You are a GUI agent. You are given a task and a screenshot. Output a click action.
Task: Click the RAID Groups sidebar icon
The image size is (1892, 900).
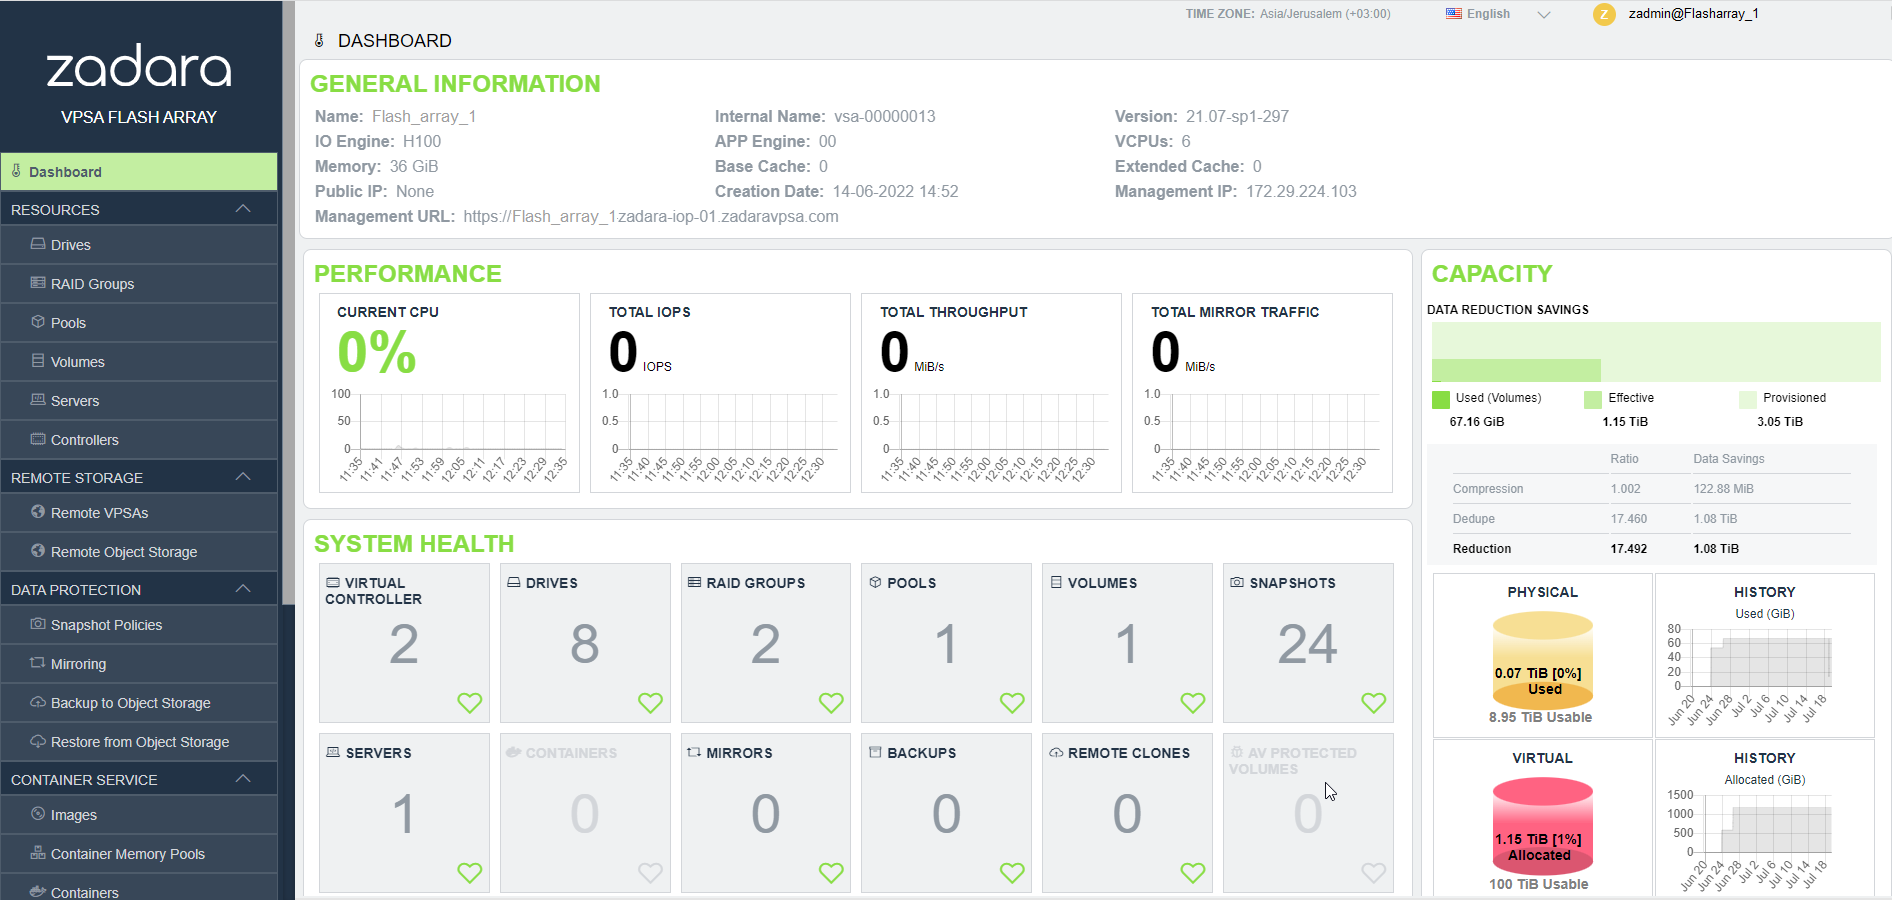[x=38, y=283]
